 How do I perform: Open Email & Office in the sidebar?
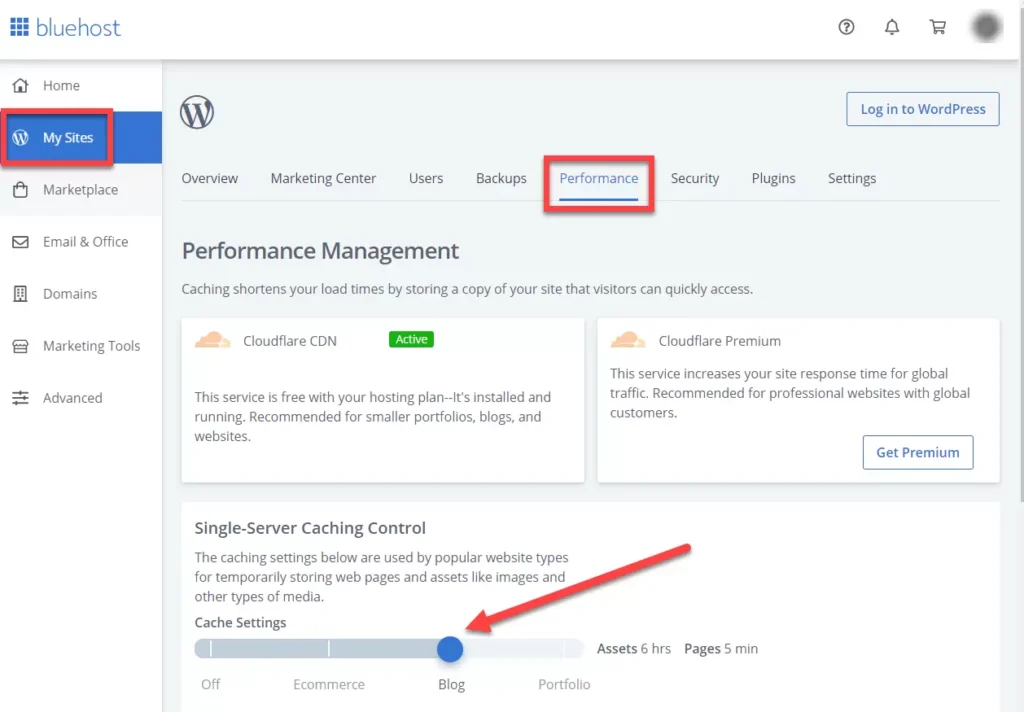tap(81, 242)
